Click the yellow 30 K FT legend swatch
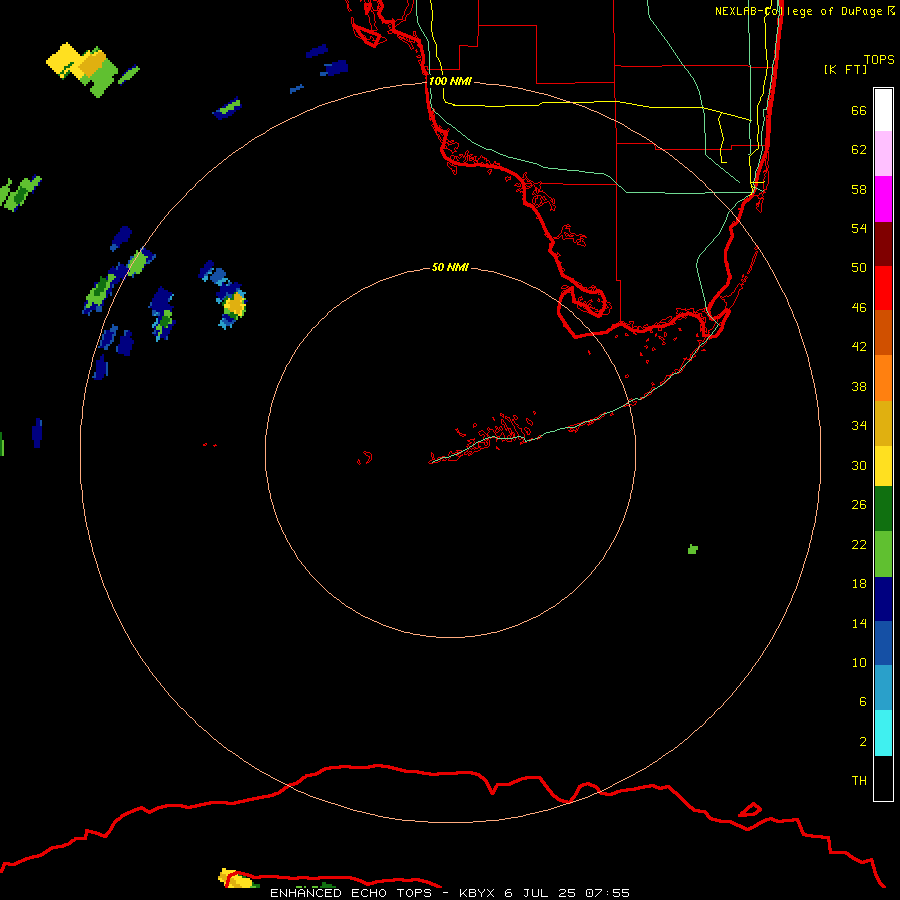Screen dimensions: 900x900 coord(883,465)
